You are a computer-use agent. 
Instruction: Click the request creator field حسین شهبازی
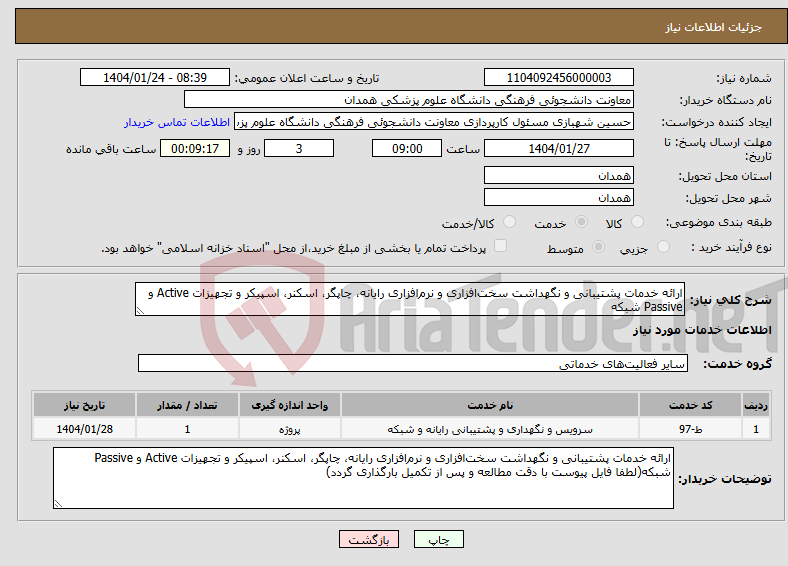point(434,122)
